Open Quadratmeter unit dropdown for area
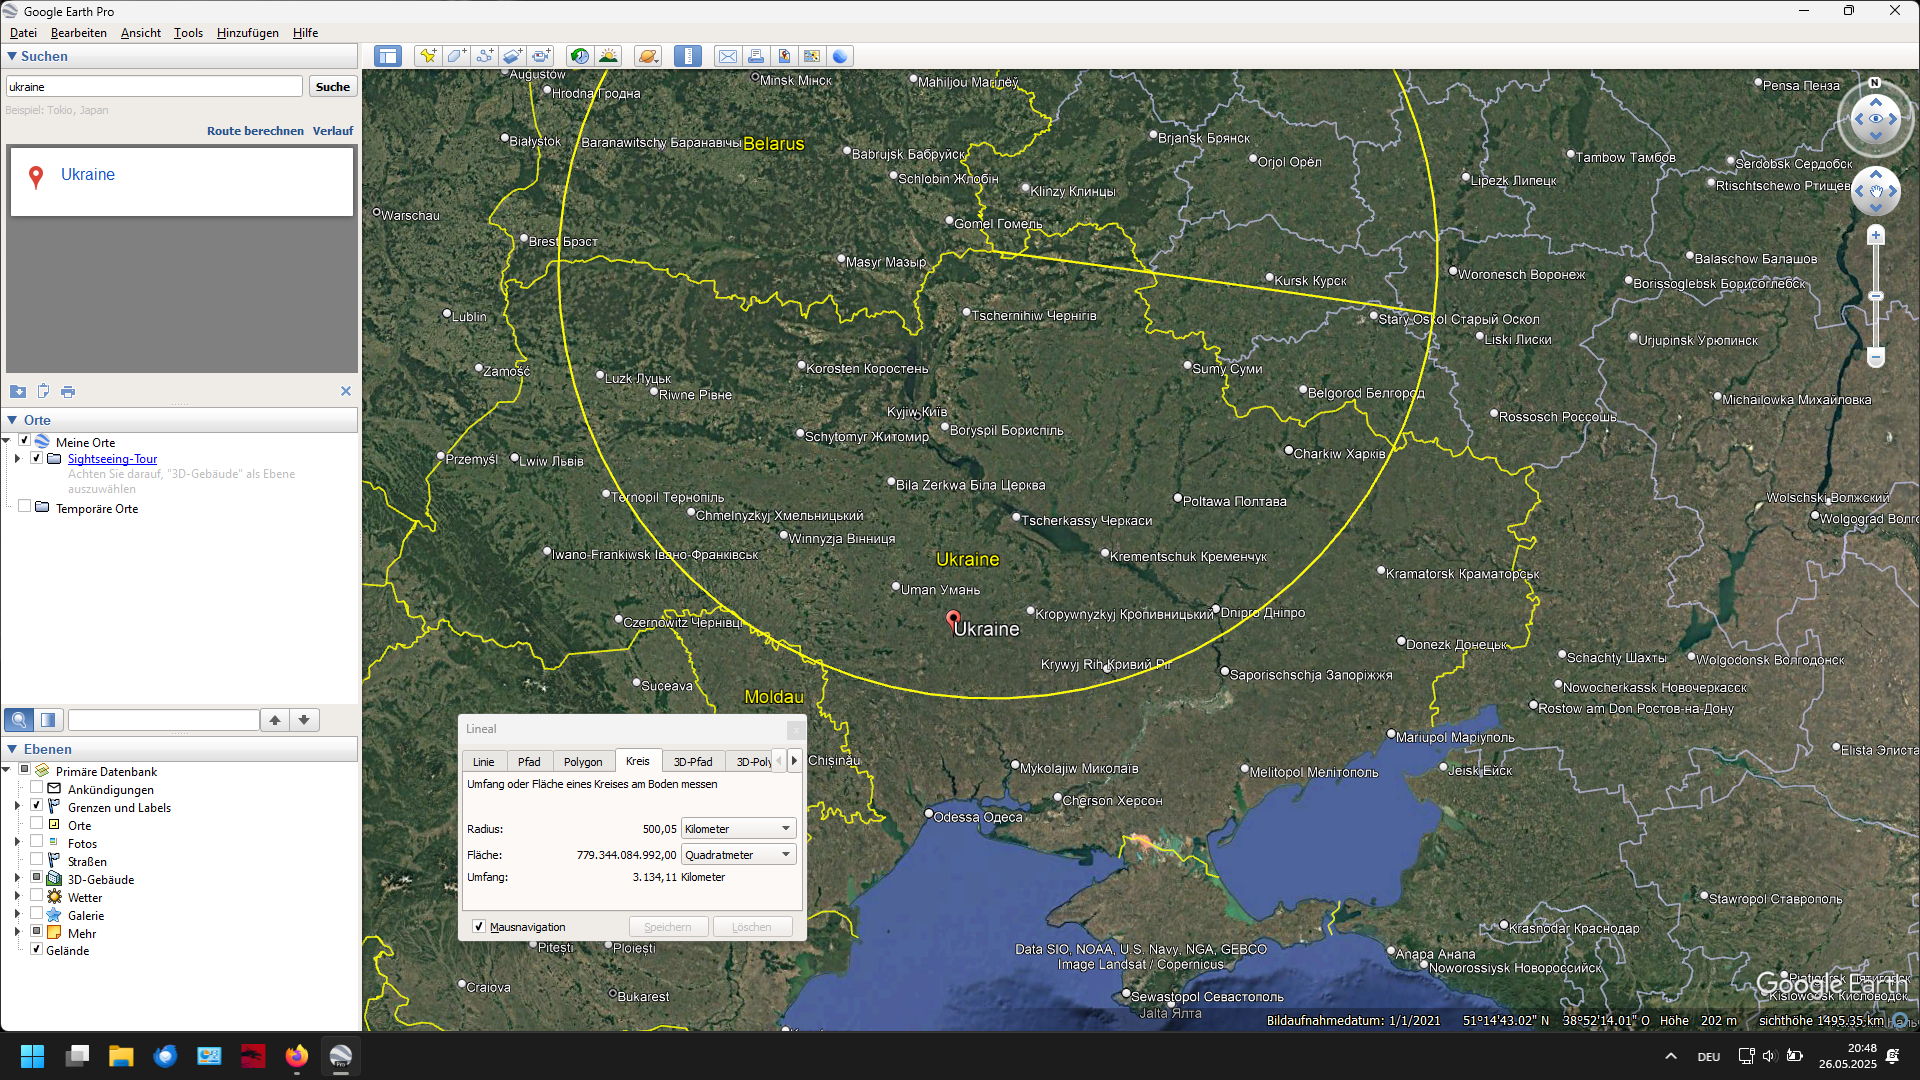The height and width of the screenshot is (1080, 1920). (738, 855)
